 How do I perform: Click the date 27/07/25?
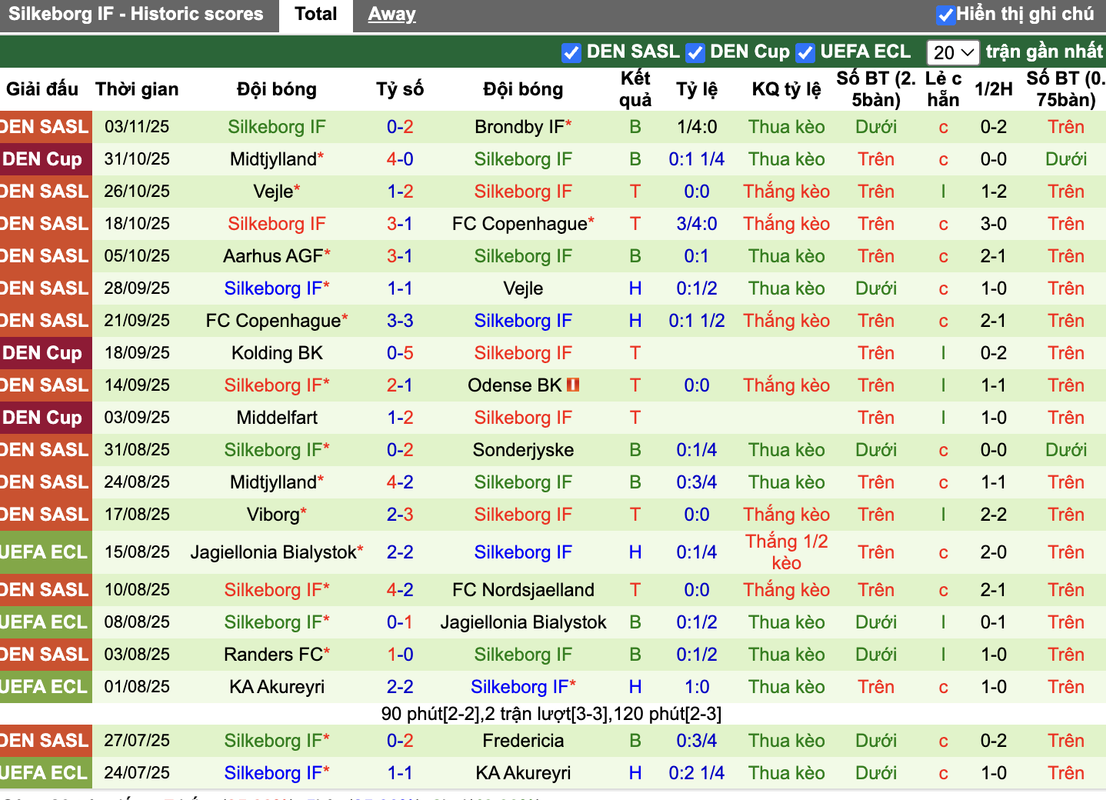coord(137,741)
